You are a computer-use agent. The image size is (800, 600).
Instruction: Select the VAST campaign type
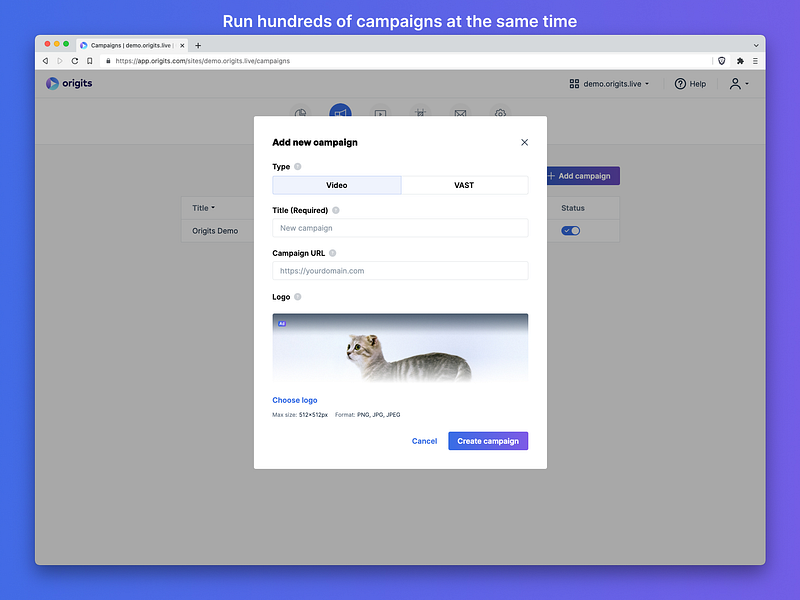464,185
